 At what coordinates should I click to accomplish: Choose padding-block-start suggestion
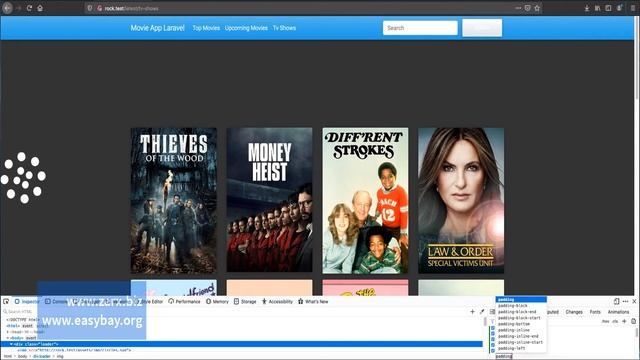pyautogui.click(x=521, y=318)
